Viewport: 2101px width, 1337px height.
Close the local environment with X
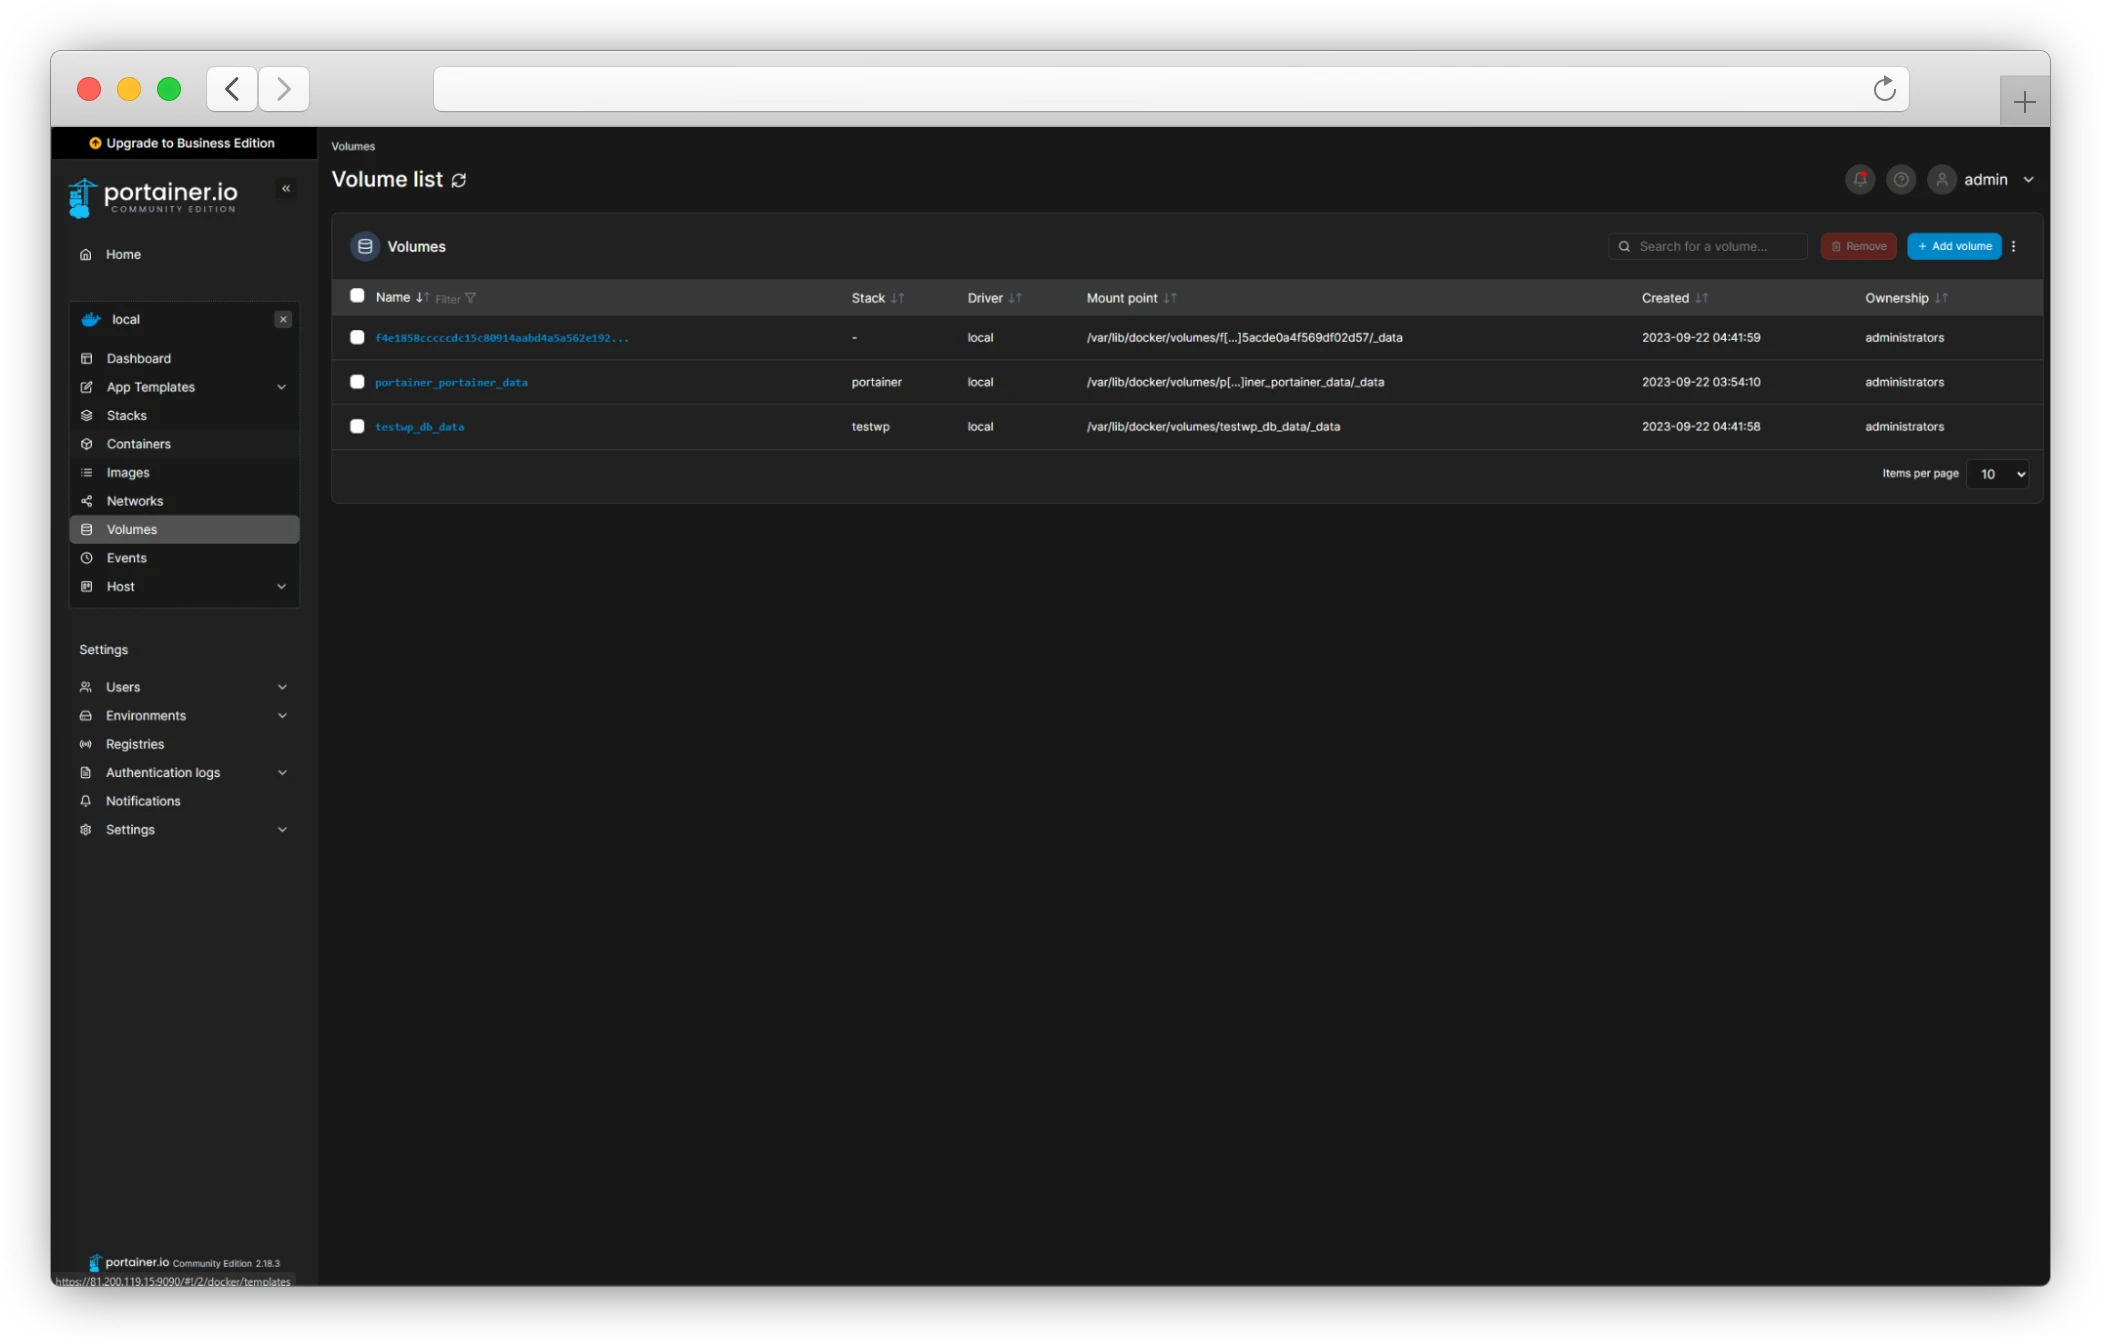[x=283, y=319]
